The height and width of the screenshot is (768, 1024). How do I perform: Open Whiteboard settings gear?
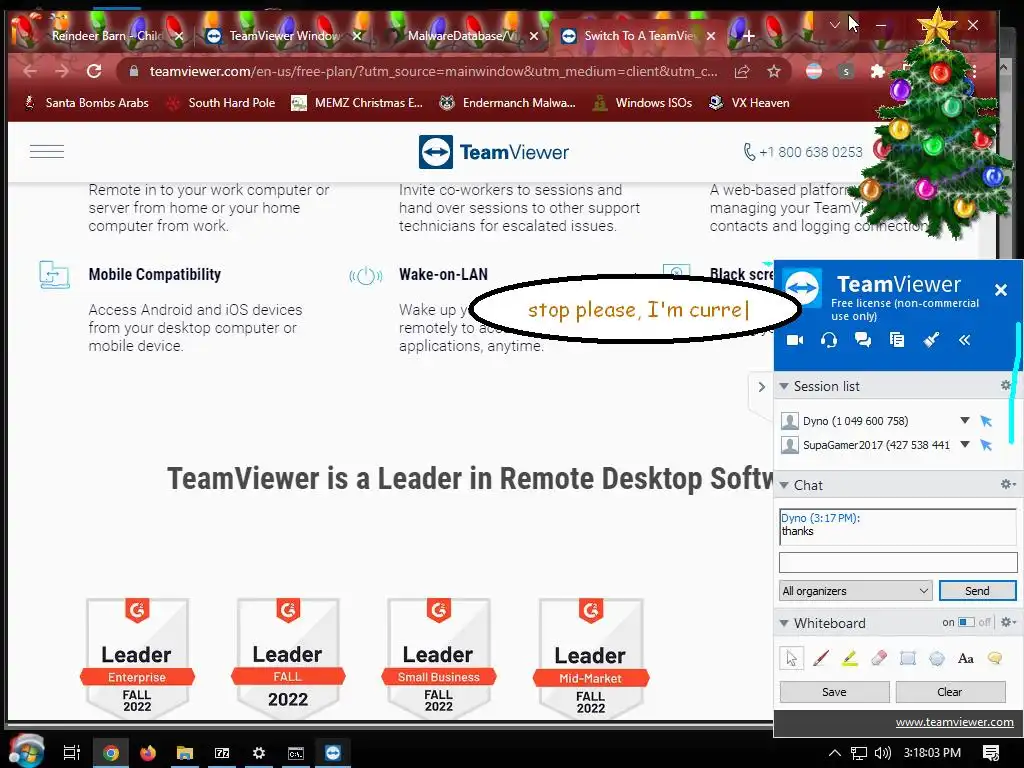point(1008,622)
